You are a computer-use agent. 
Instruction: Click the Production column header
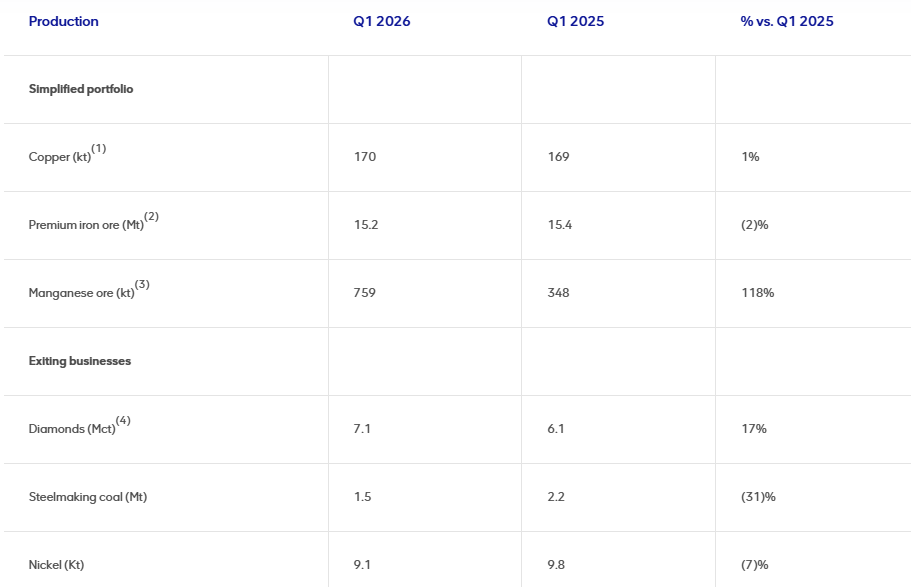(x=63, y=22)
